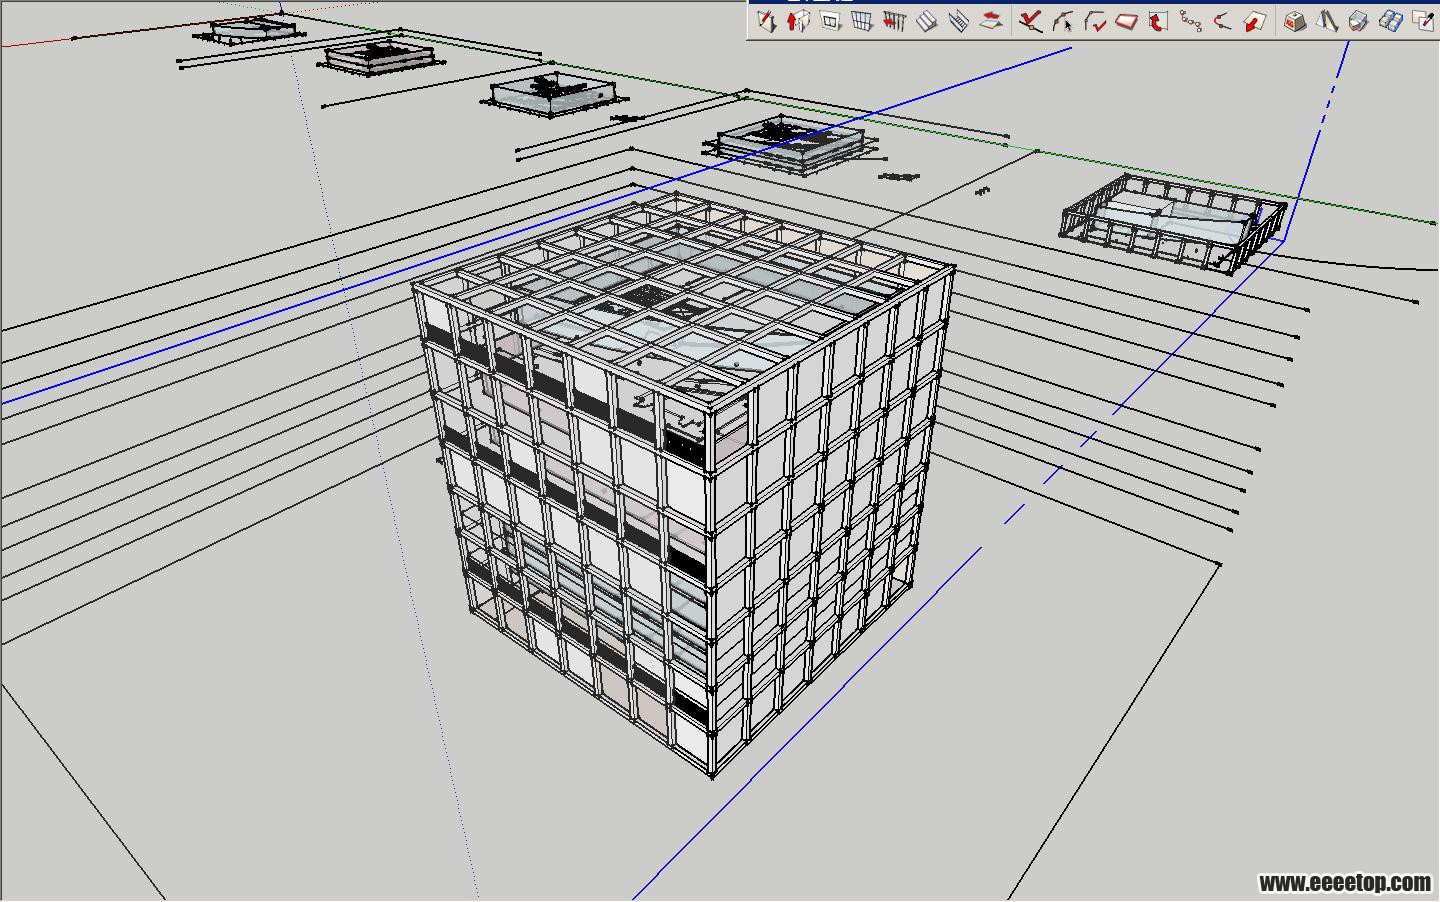Viewport: 1440px width, 902px height.
Task: Select the red up-arrow wall tool icon
Action: [798, 21]
